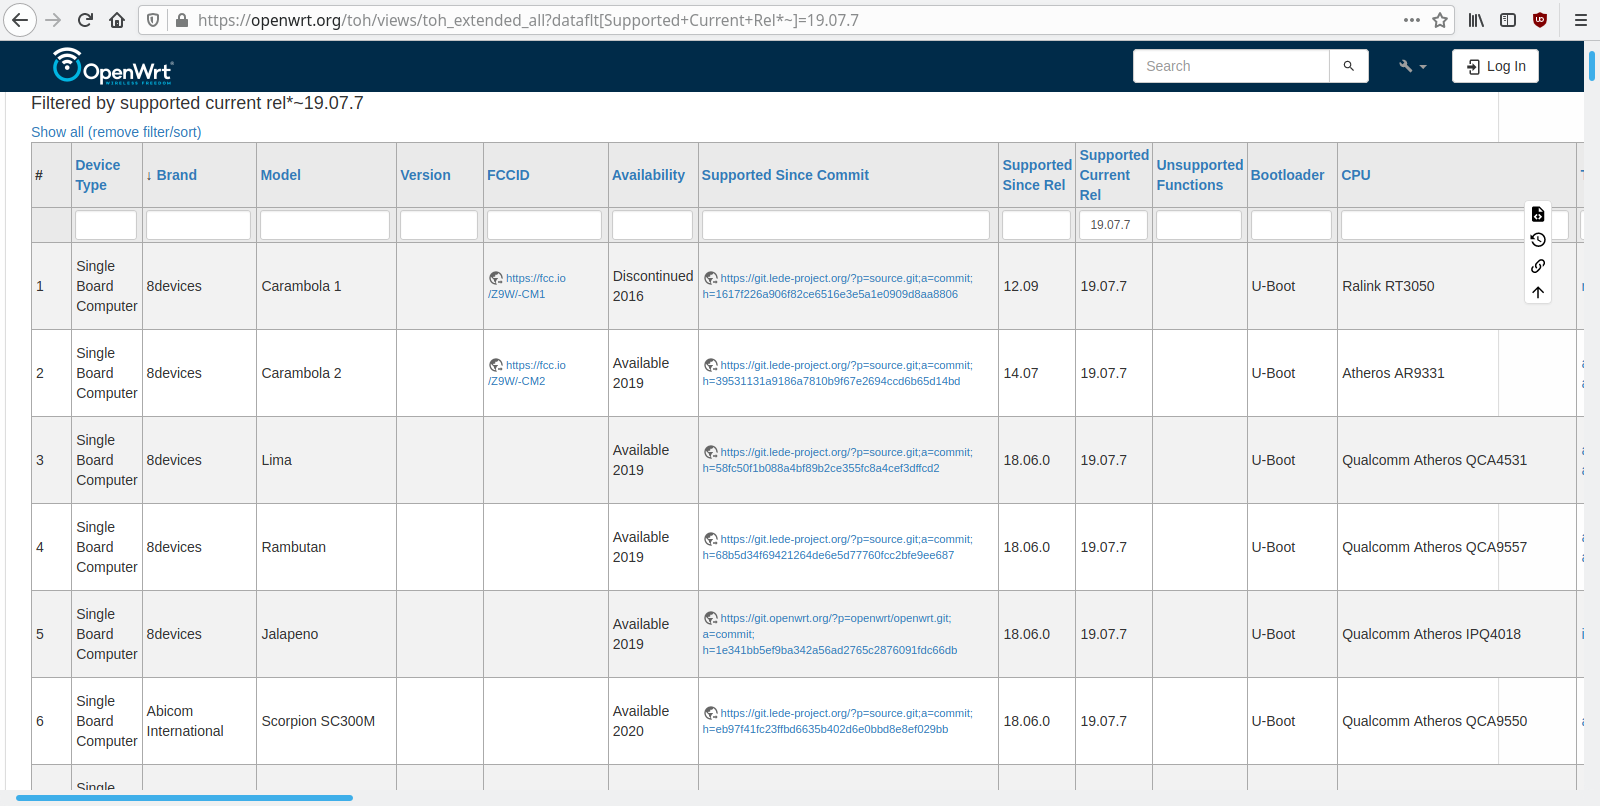Sort table by the CPU column header
Viewport: 1600px width, 806px height.
tap(1355, 175)
